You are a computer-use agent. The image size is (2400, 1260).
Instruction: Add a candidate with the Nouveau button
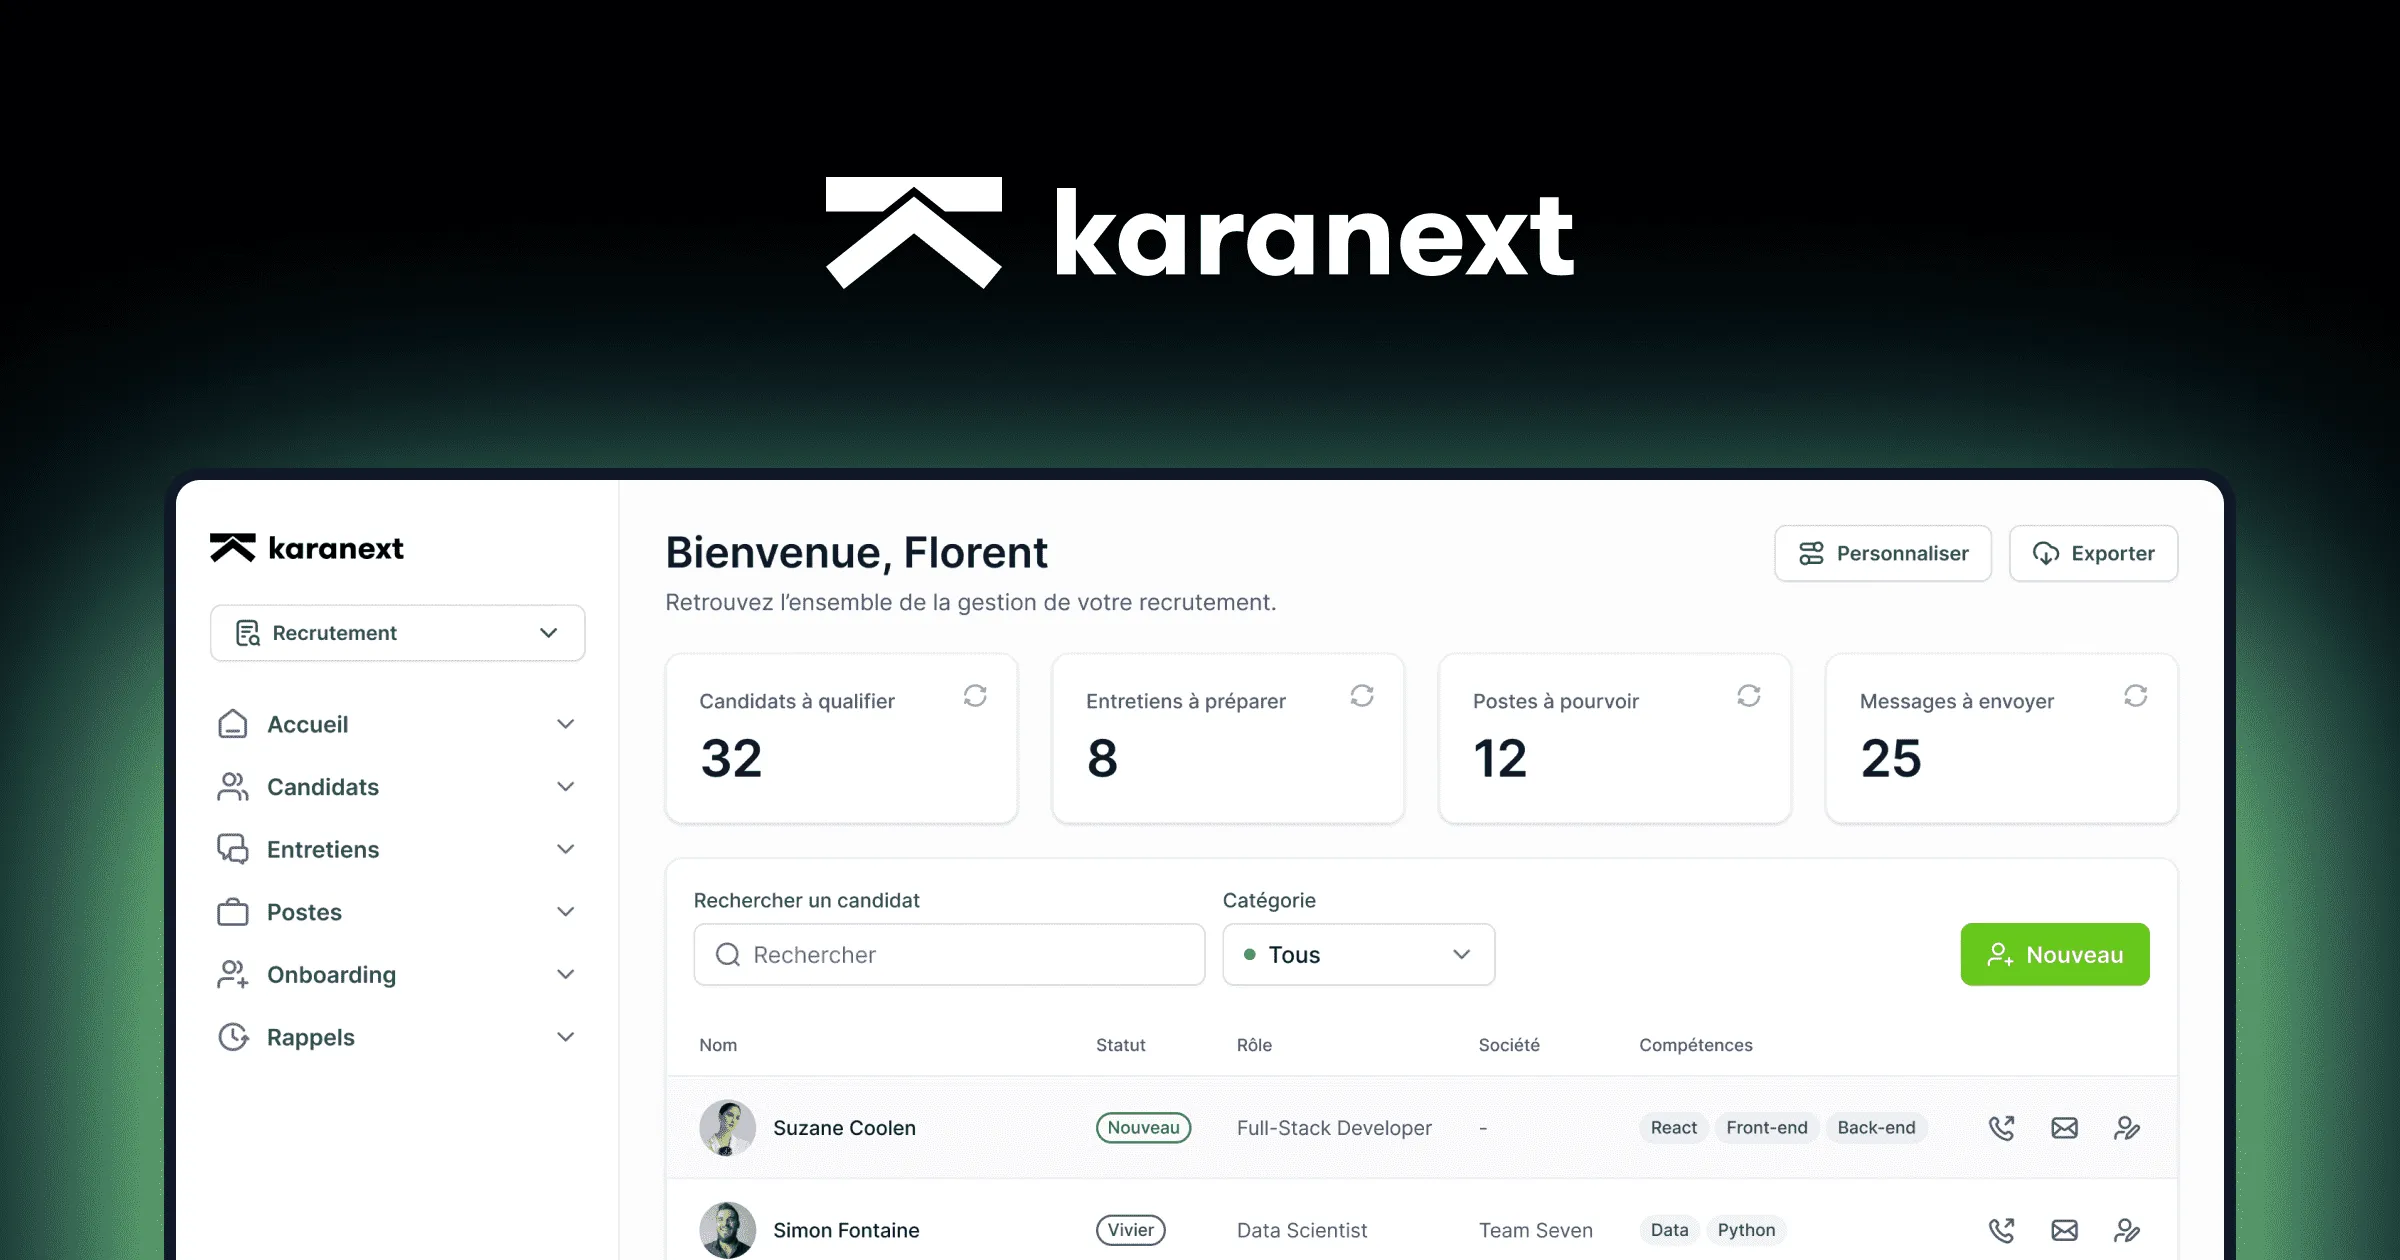(x=2055, y=955)
